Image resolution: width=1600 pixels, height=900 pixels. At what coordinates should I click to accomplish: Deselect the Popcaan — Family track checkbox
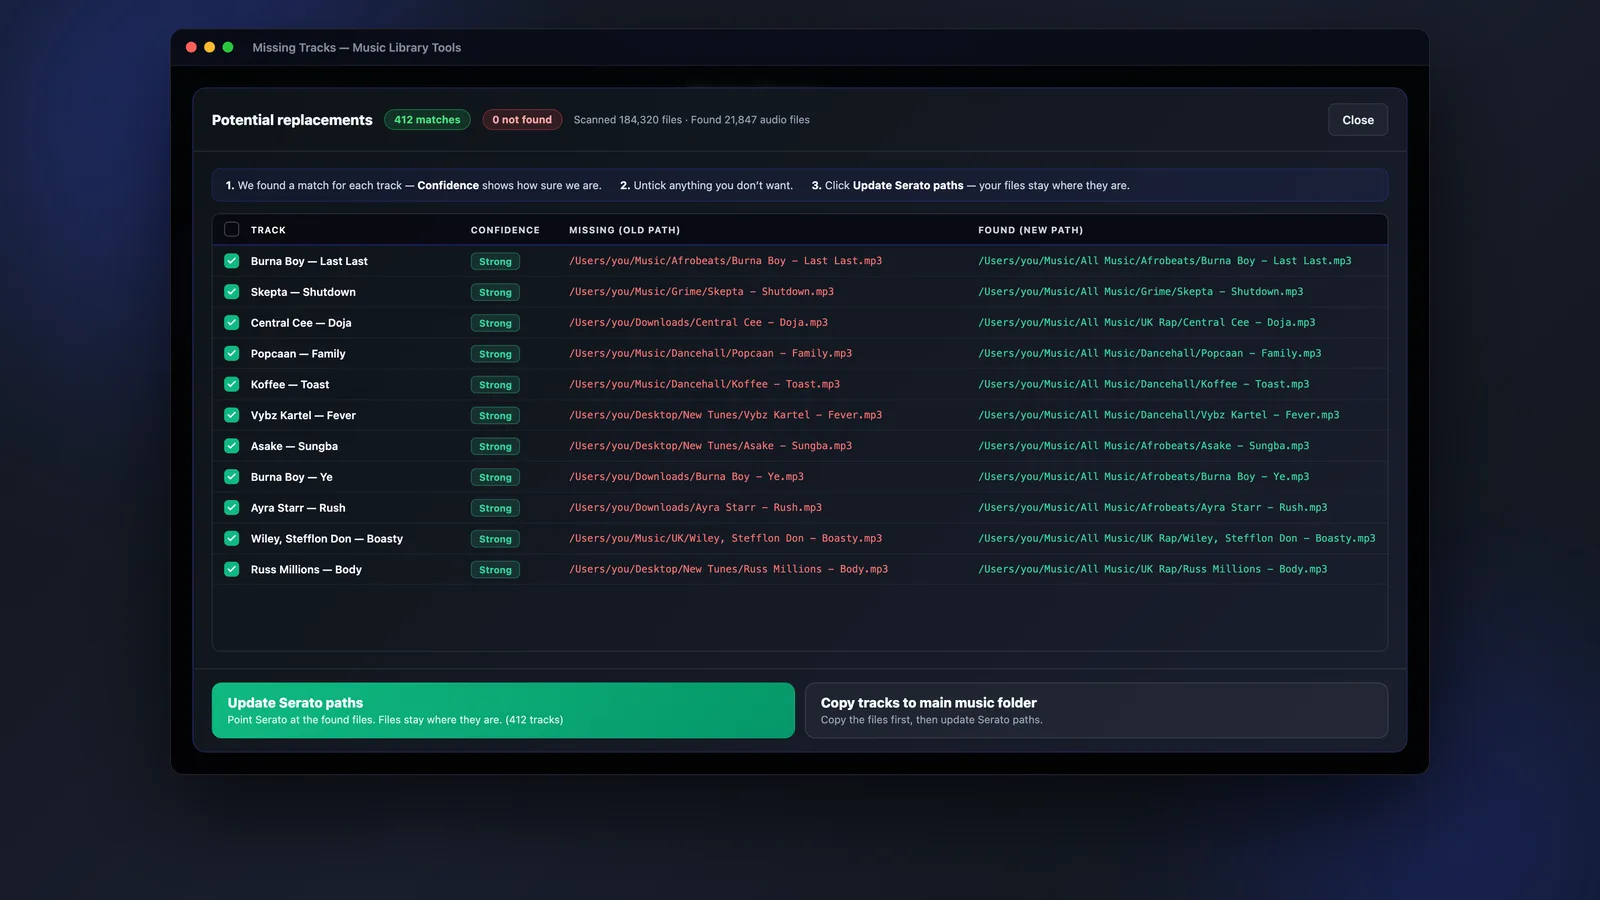coord(232,353)
